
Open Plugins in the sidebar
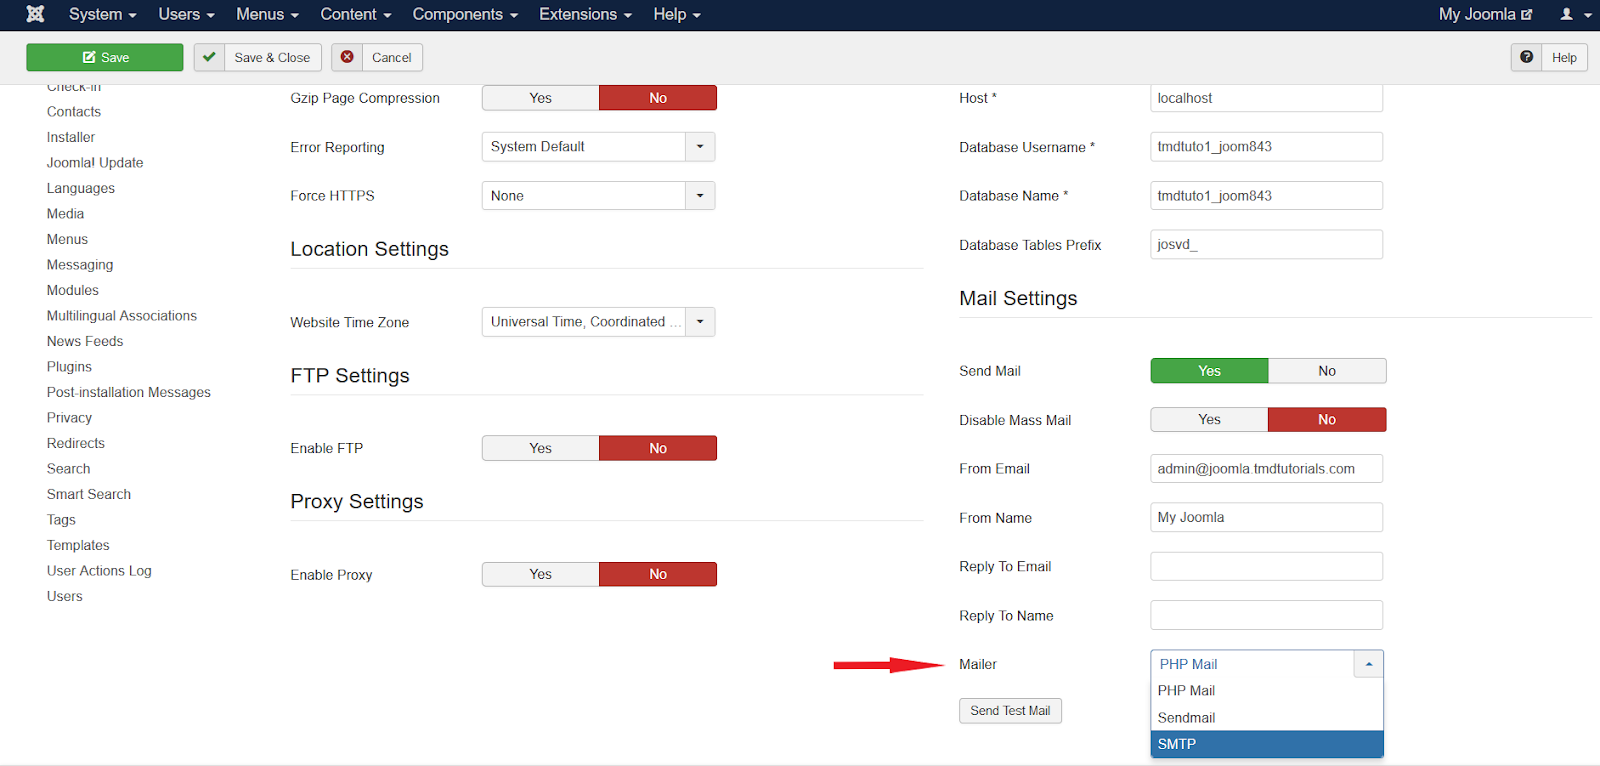(69, 367)
